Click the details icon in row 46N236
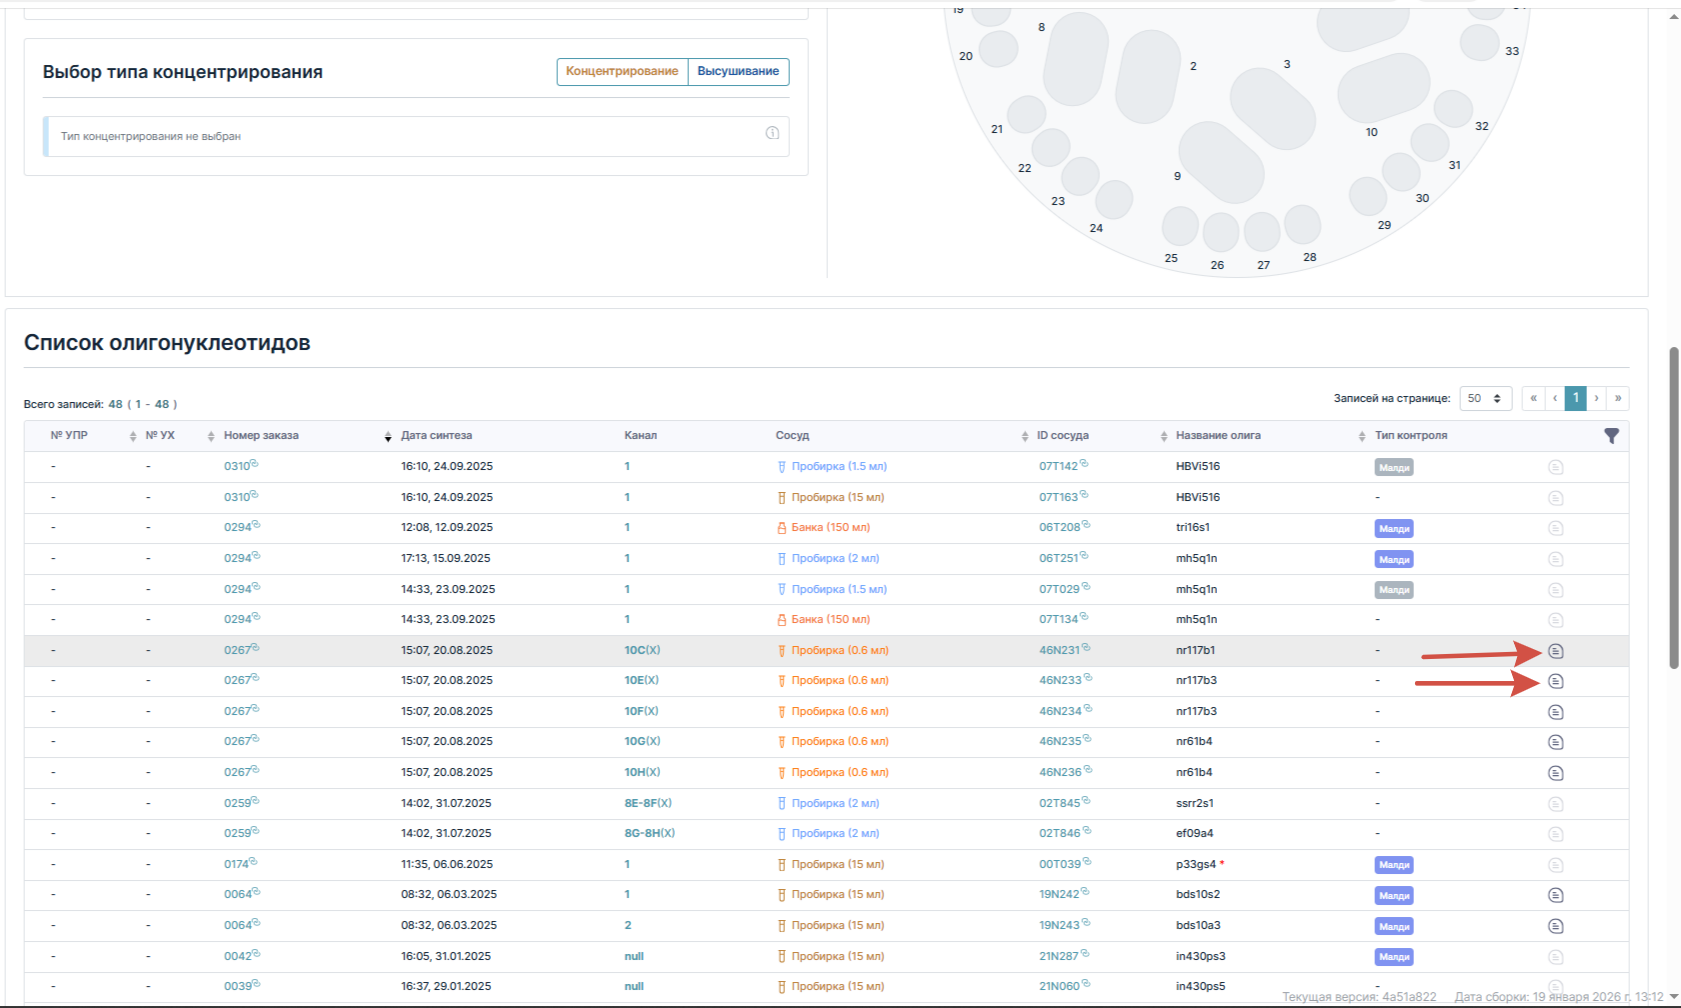This screenshot has width=1681, height=1008. click(1555, 773)
